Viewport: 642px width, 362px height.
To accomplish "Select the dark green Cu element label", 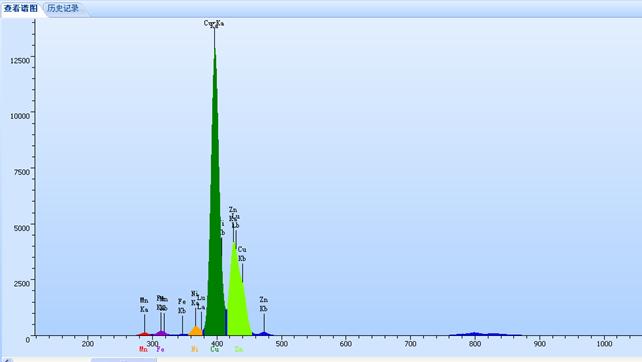I will click(x=215, y=349).
